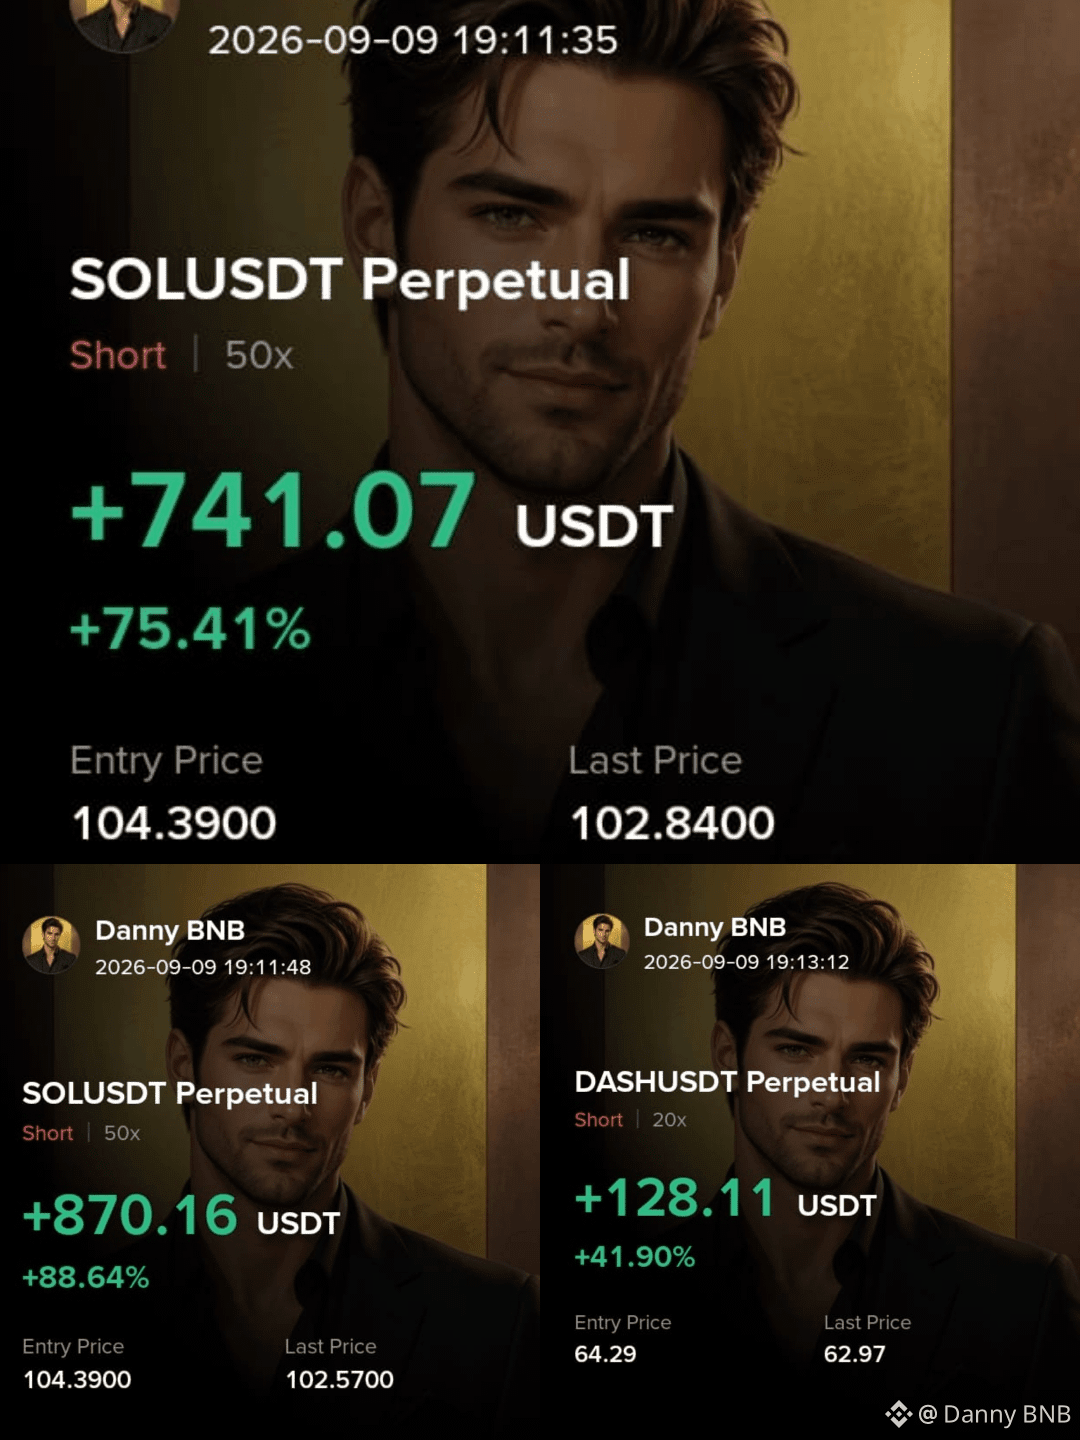Select the DASHUSDT Perpetual title
The height and width of the screenshot is (1440, 1080).
pos(727,1082)
